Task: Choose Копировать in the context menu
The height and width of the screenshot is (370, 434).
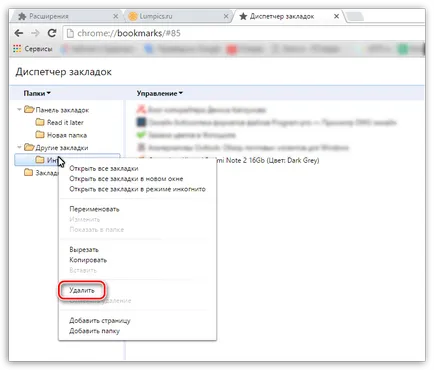Action: (x=88, y=260)
